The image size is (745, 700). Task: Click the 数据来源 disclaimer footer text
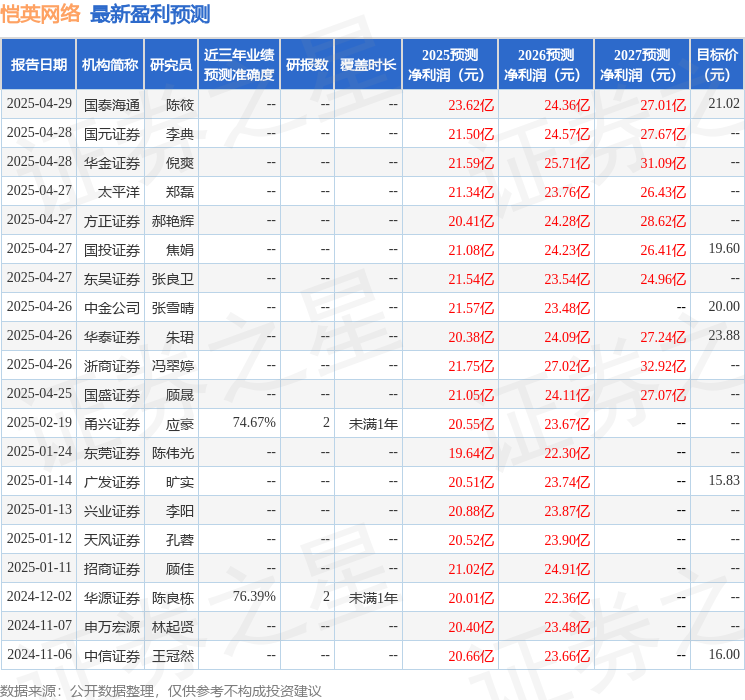tap(161, 690)
